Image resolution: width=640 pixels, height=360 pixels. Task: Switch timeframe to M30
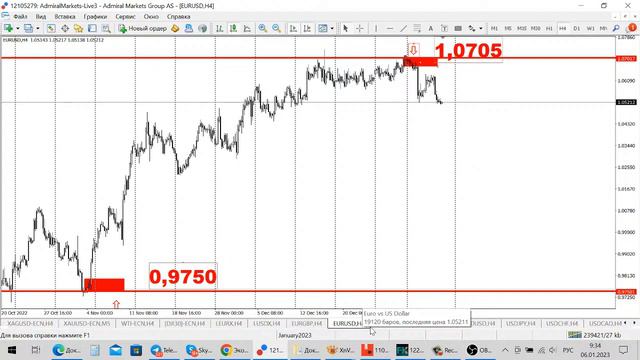click(536, 28)
